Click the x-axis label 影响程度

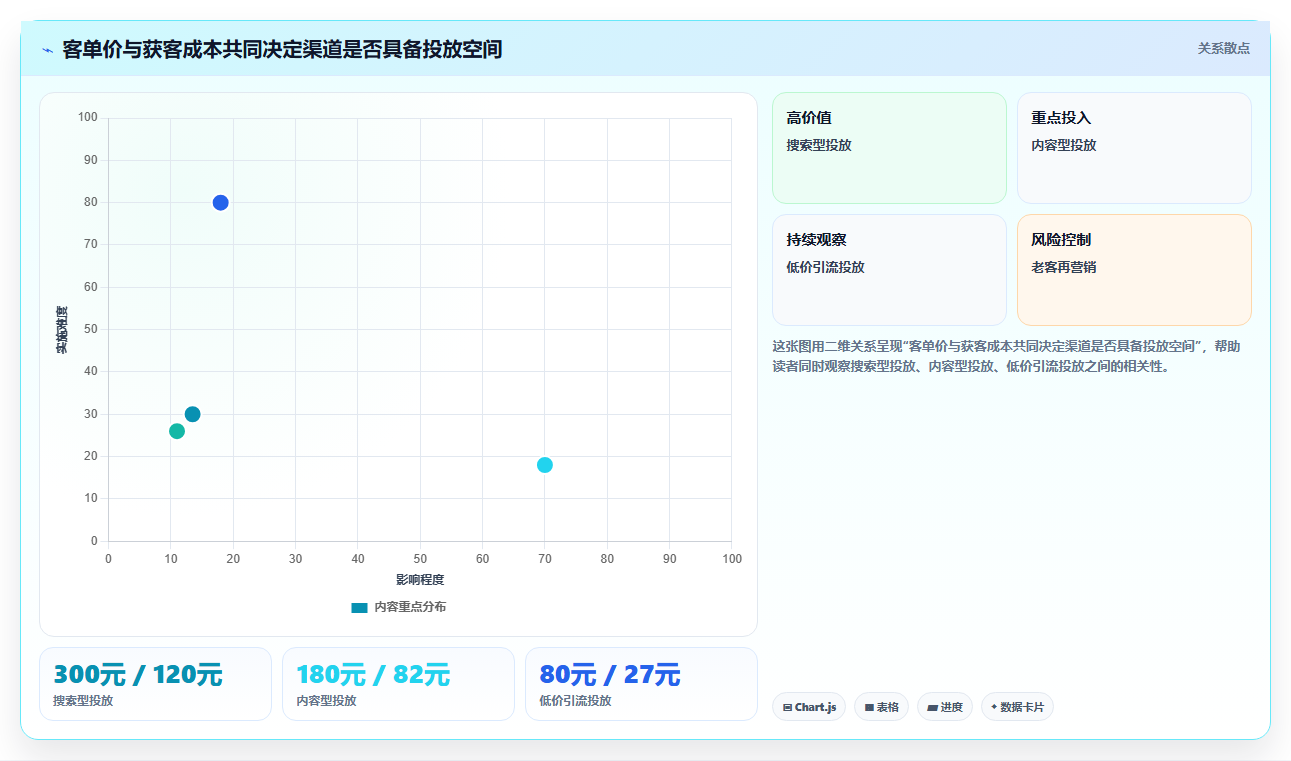click(420, 580)
